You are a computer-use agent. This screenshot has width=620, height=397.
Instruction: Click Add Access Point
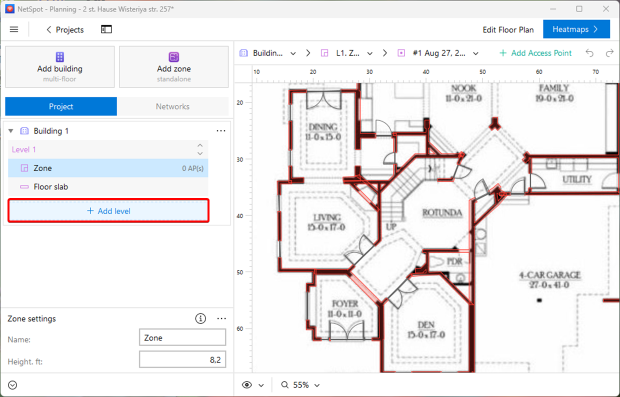pyautogui.click(x=536, y=53)
